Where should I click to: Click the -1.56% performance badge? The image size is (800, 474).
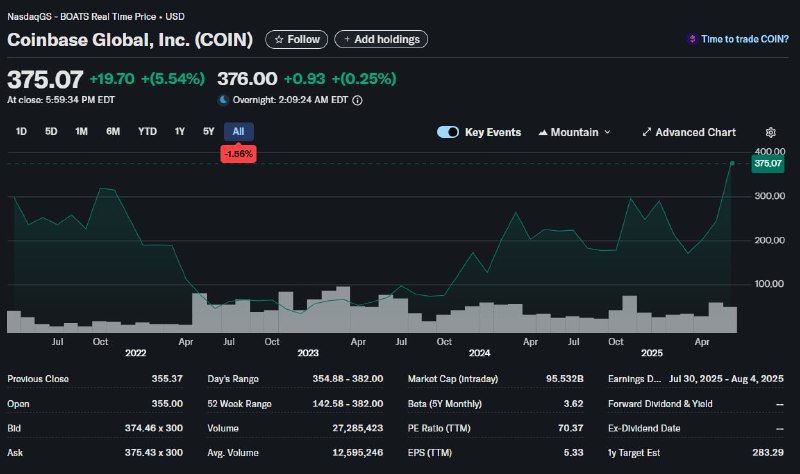pyautogui.click(x=238, y=154)
